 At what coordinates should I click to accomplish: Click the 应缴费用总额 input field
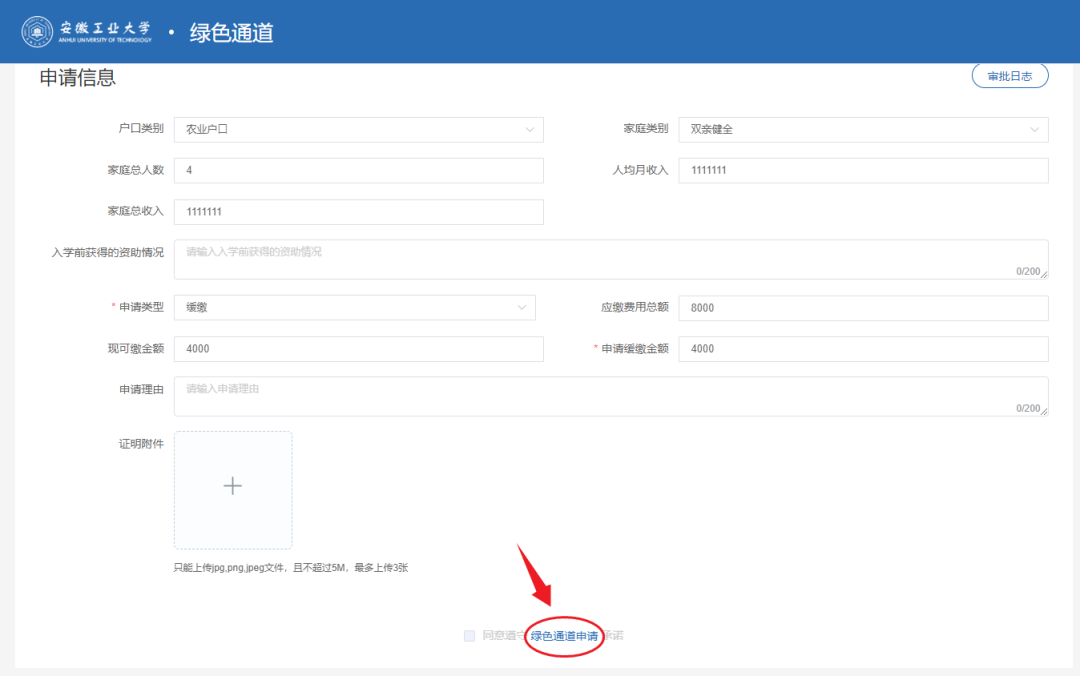(x=863, y=308)
